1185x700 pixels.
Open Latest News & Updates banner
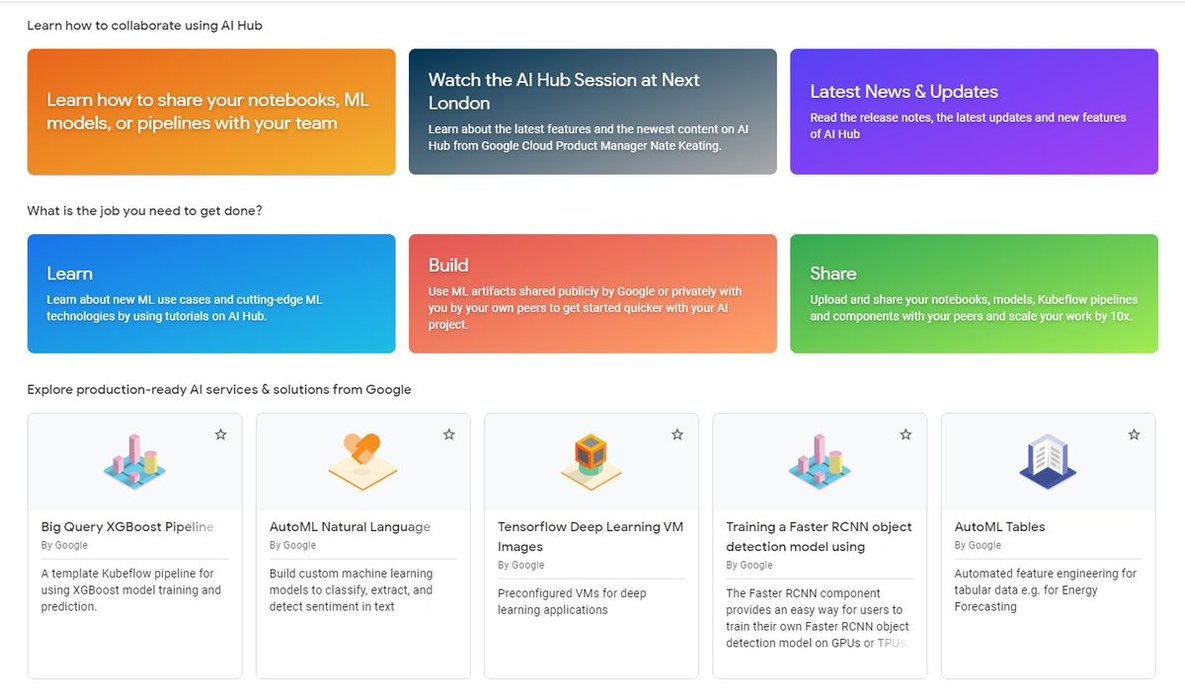click(x=974, y=112)
